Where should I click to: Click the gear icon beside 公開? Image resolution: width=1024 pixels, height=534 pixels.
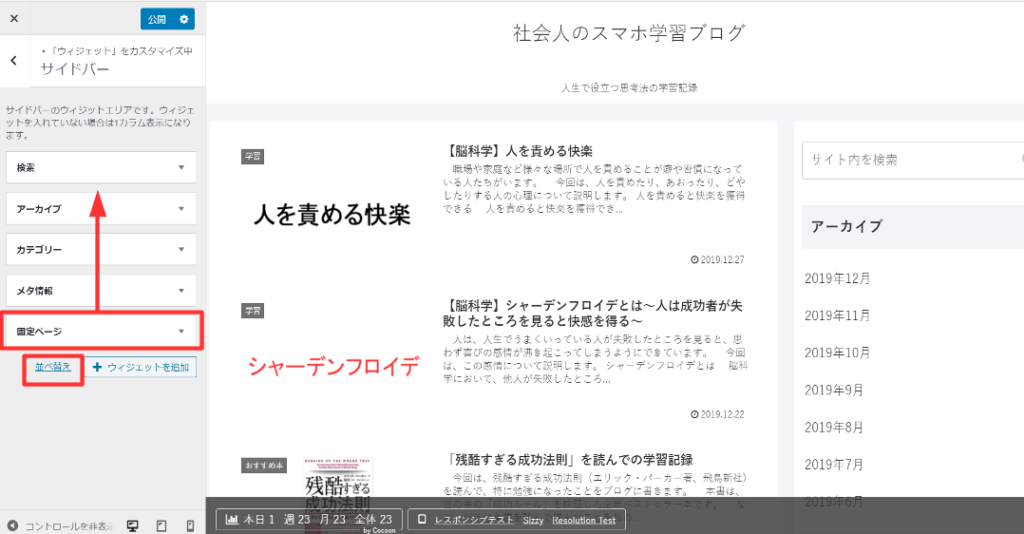pos(183,19)
